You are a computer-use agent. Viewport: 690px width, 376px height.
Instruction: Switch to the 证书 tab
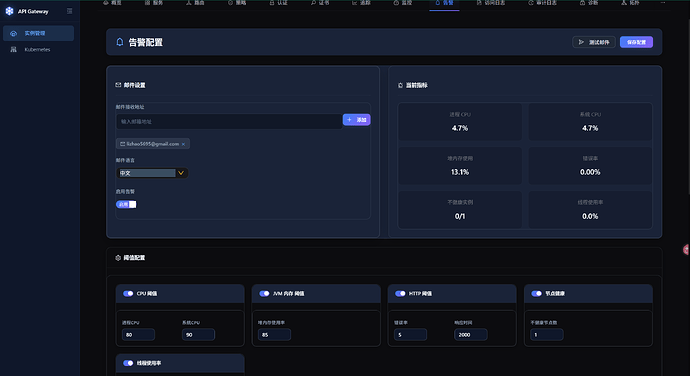pyautogui.click(x=320, y=3)
